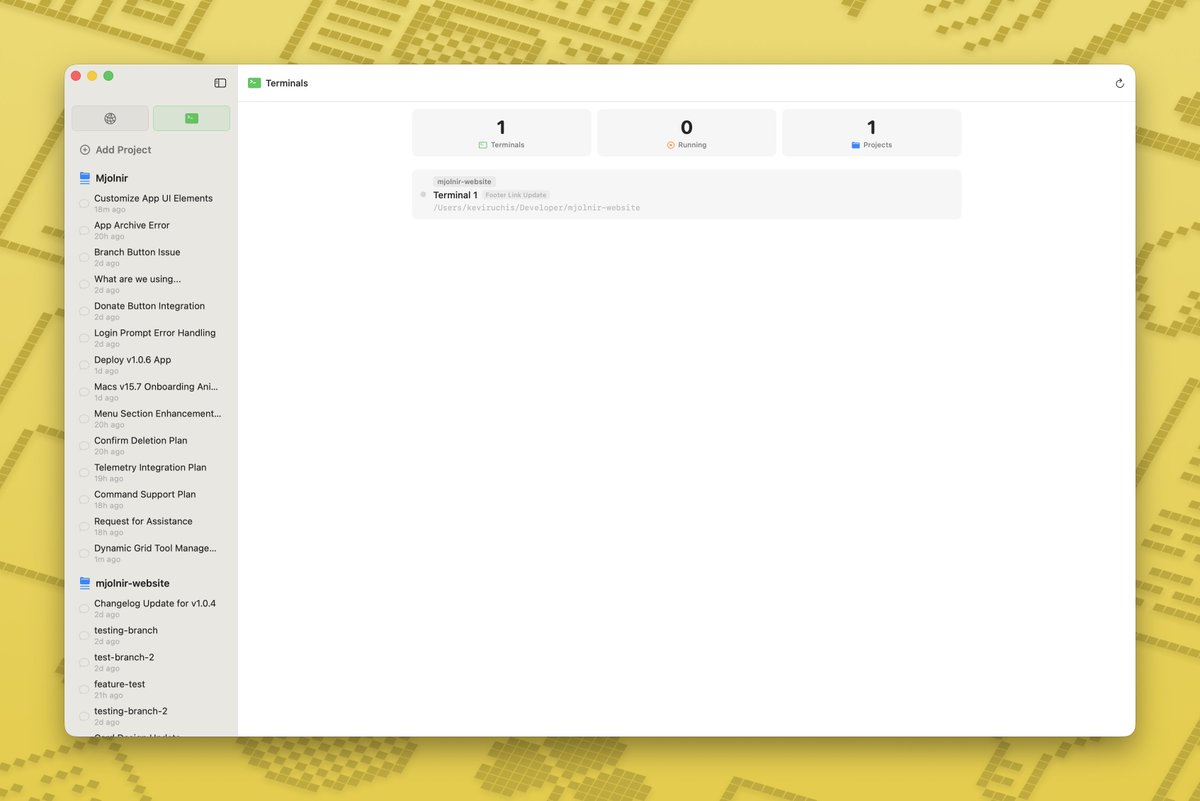The width and height of the screenshot is (1200, 801).
Task: Open the Branch Button Issue chat
Action: pyautogui.click(x=153, y=257)
